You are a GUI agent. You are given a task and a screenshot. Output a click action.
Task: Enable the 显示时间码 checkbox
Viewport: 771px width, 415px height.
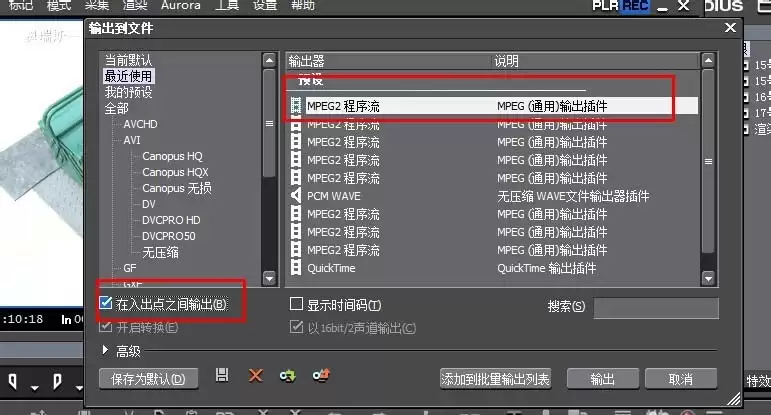pos(296,304)
